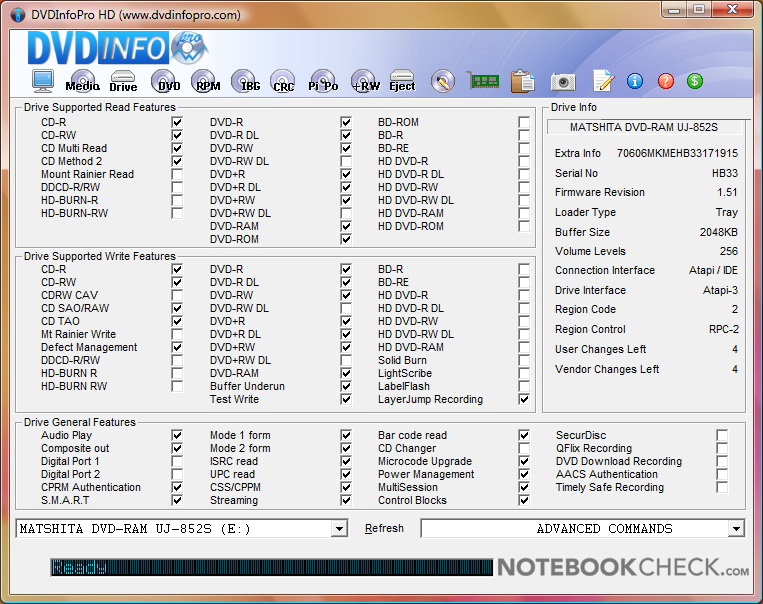
Task: Toggle S.M.A.R.T checkbox
Action: pos(177,500)
